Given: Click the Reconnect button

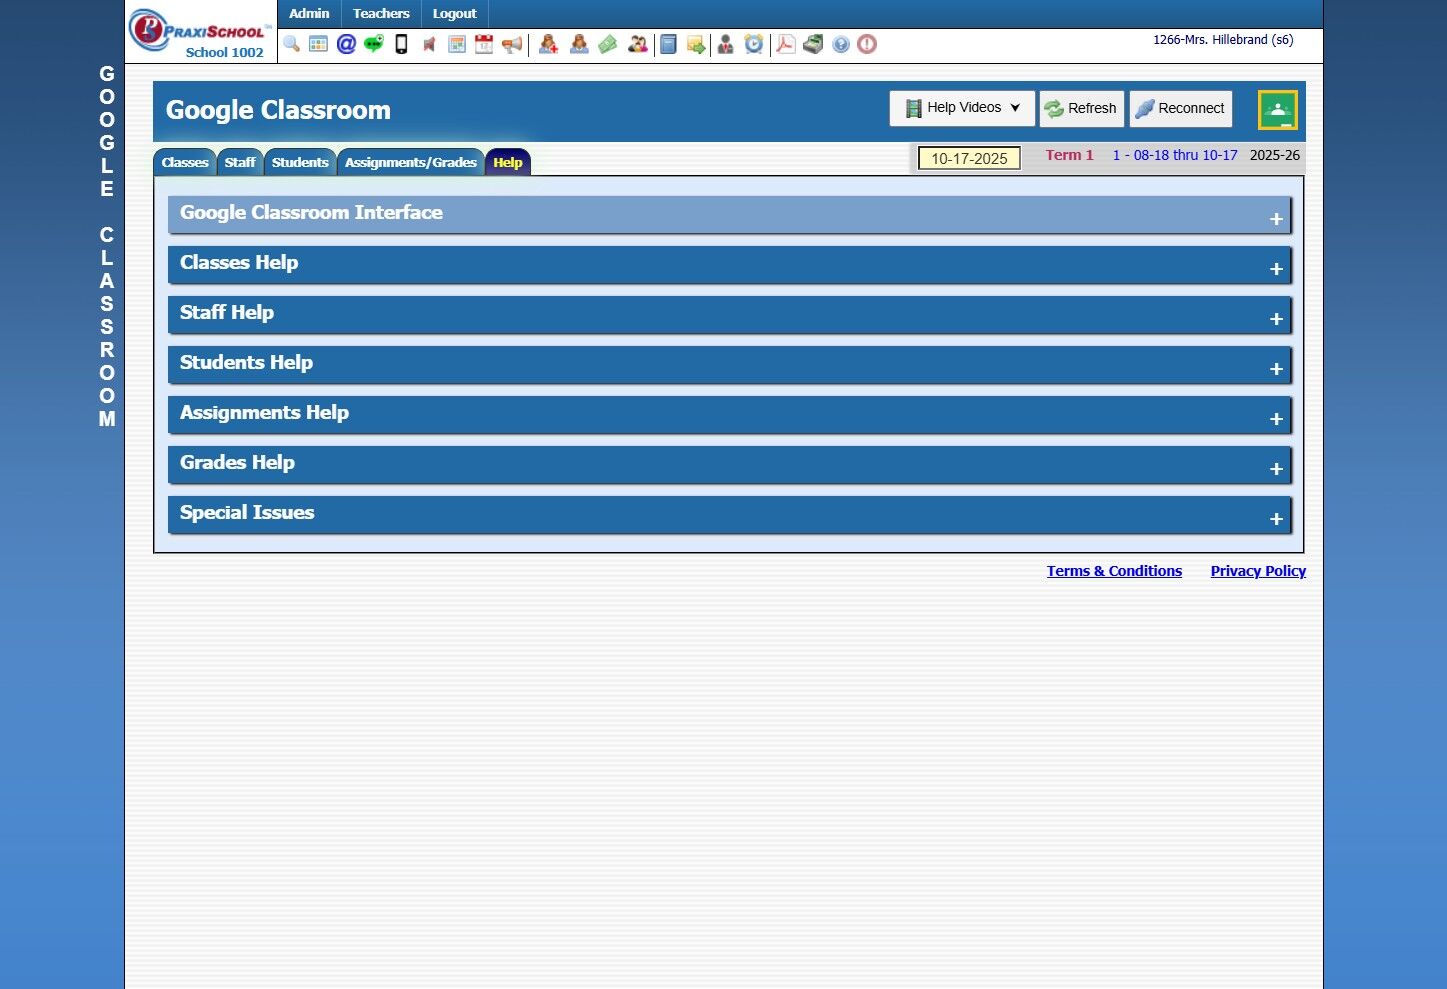Looking at the screenshot, I should point(1181,108).
